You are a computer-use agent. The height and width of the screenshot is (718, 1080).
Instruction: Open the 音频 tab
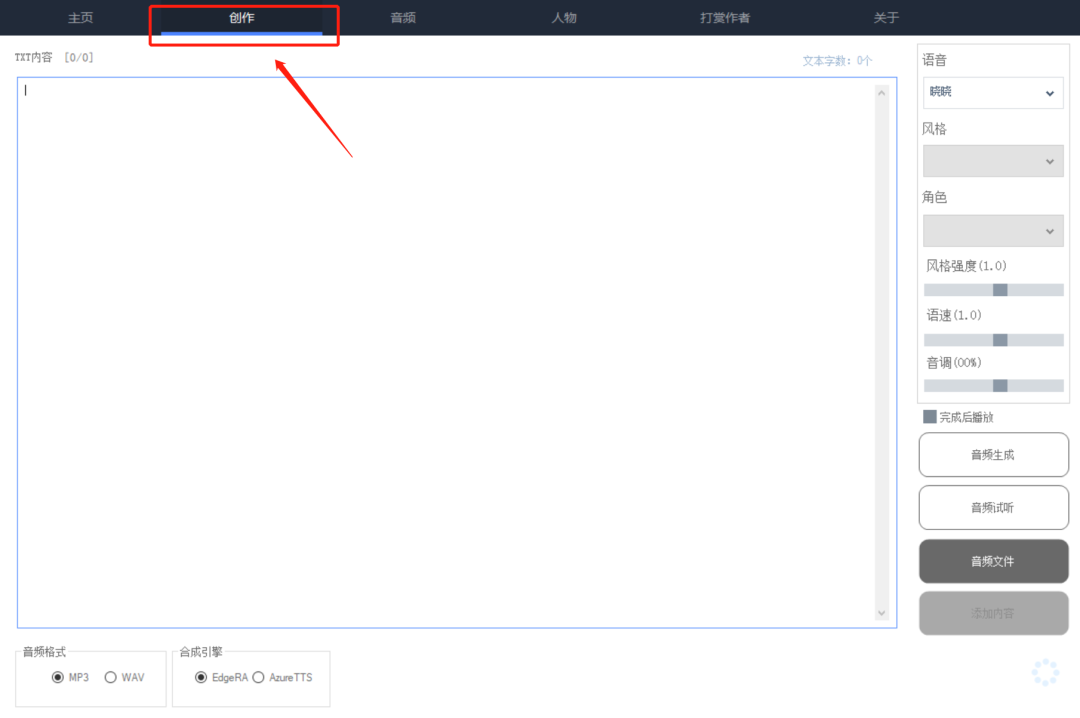click(x=403, y=18)
